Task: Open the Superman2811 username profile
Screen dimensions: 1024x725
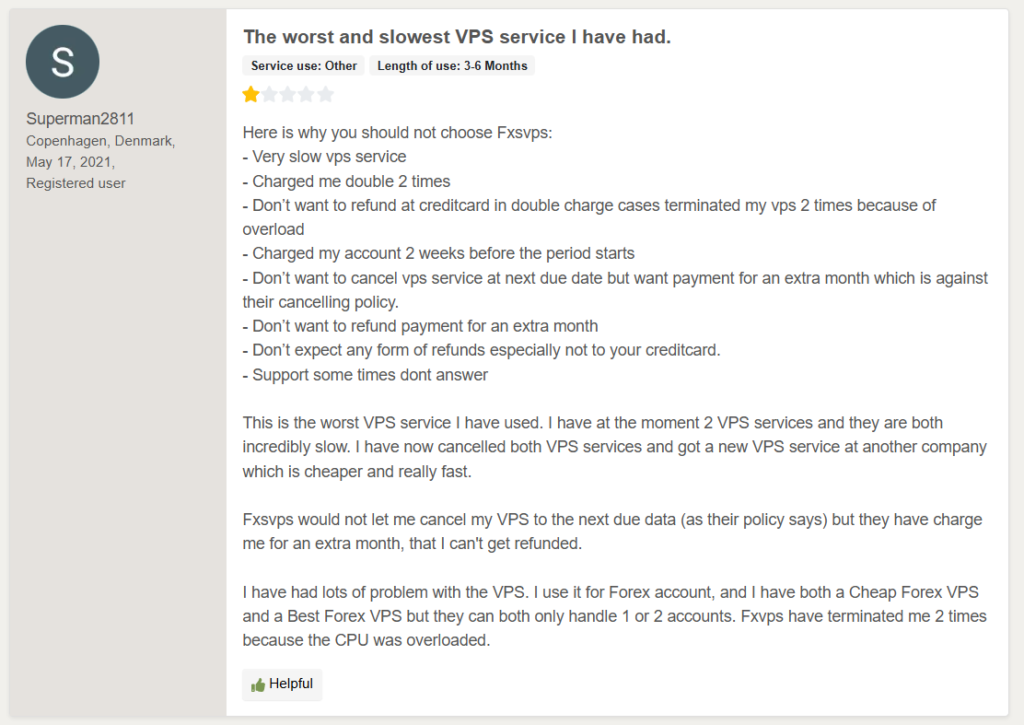Action: [x=80, y=119]
